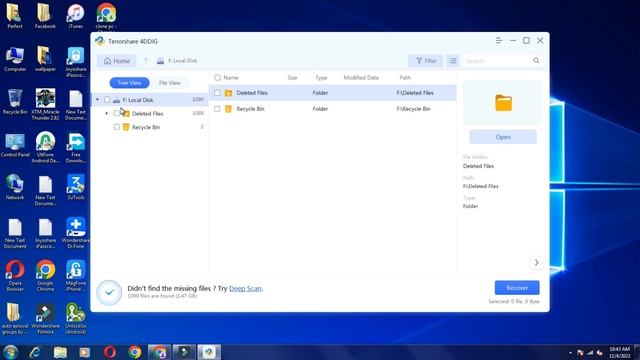Sort list by Name column
640x360 pixels.
click(231, 78)
